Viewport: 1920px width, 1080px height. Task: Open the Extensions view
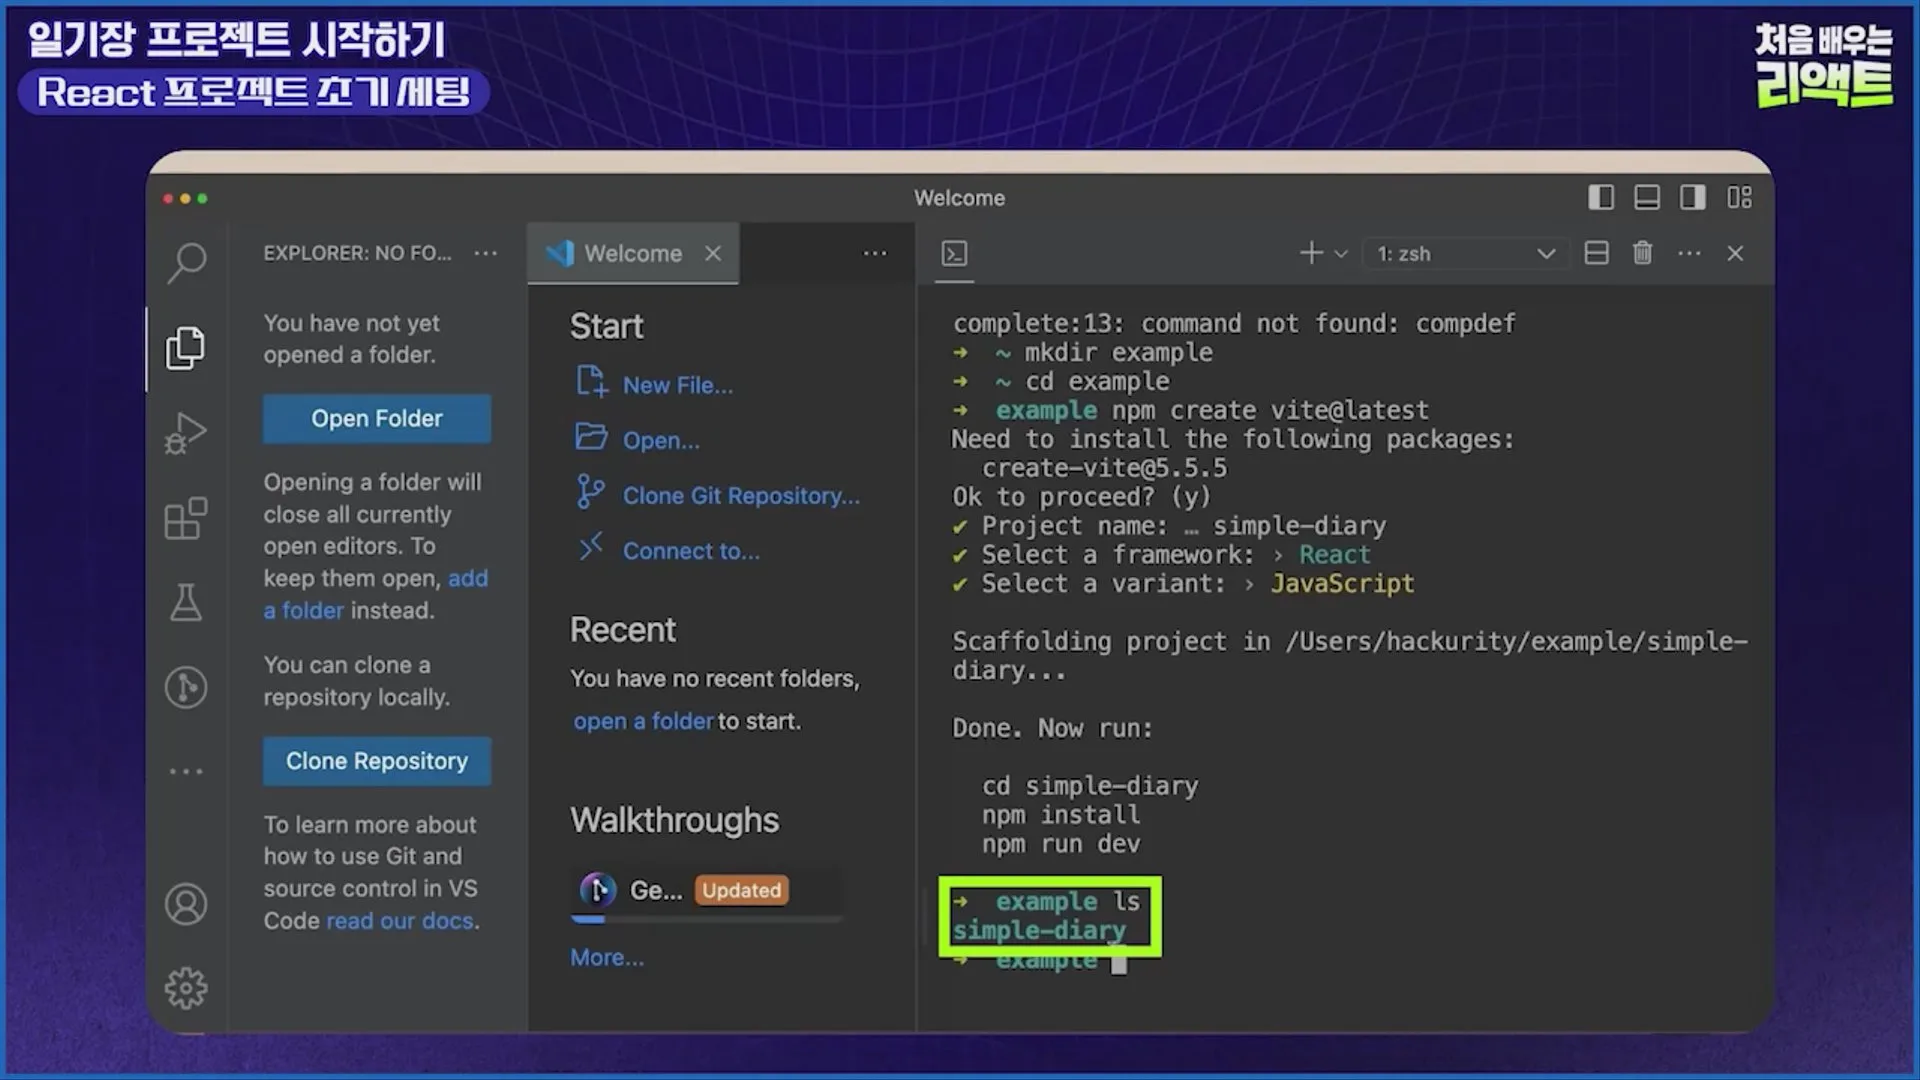pyautogui.click(x=186, y=518)
